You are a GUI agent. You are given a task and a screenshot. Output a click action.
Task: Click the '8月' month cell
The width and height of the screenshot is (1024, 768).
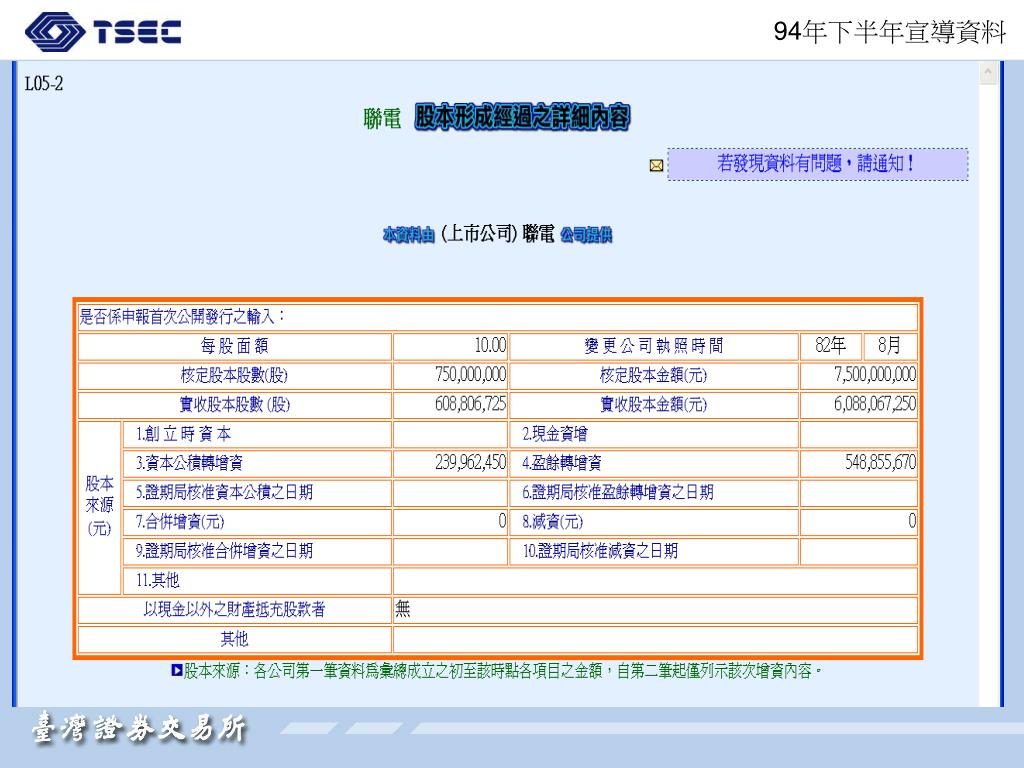[889, 346]
